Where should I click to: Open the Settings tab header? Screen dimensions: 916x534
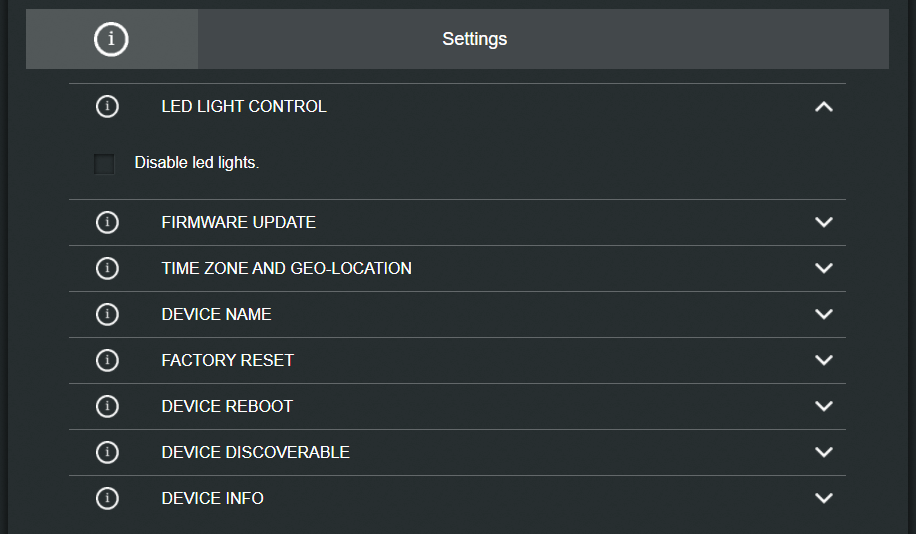pyautogui.click(x=475, y=39)
